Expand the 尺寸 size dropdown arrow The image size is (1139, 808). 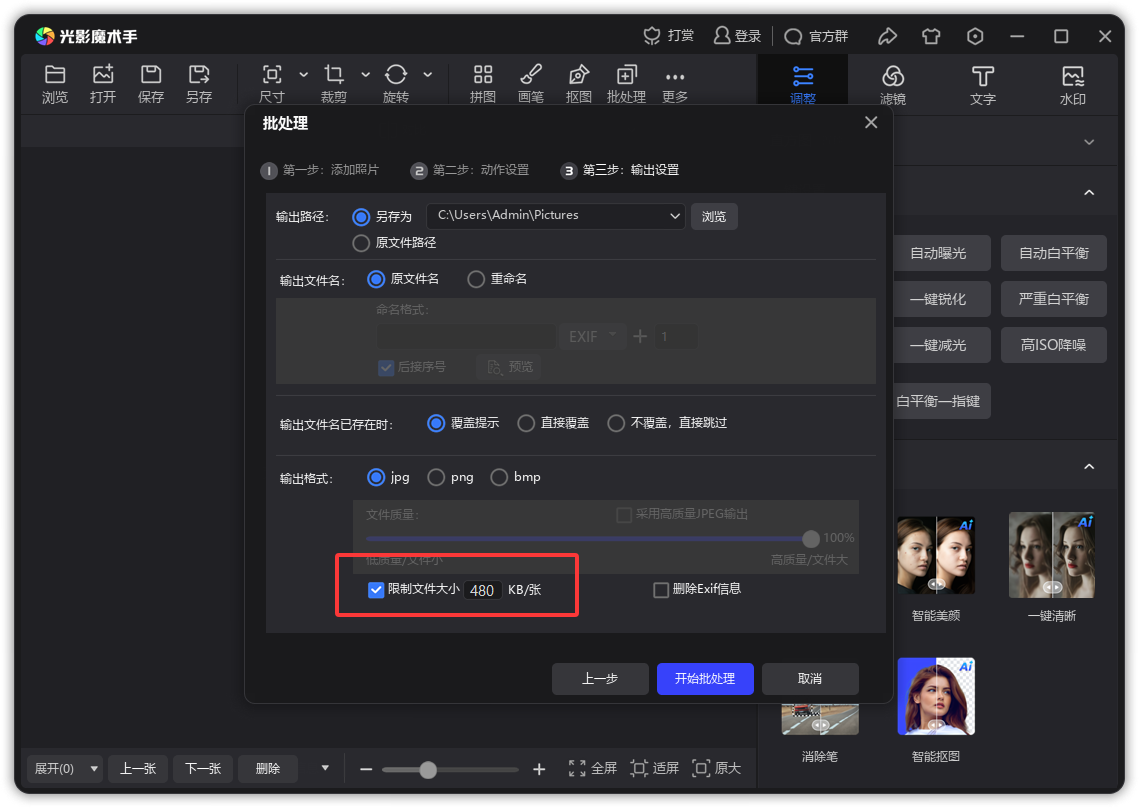point(304,75)
